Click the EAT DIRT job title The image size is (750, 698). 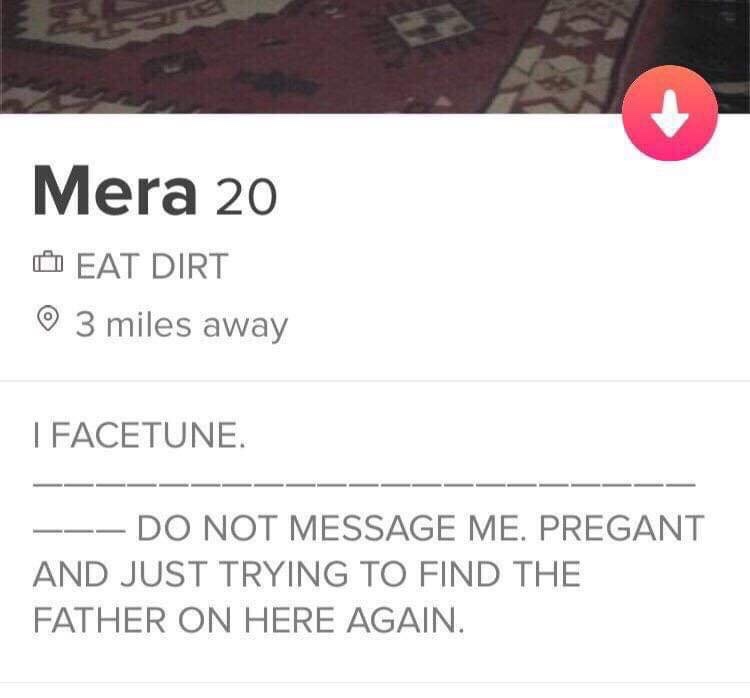click(x=152, y=266)
